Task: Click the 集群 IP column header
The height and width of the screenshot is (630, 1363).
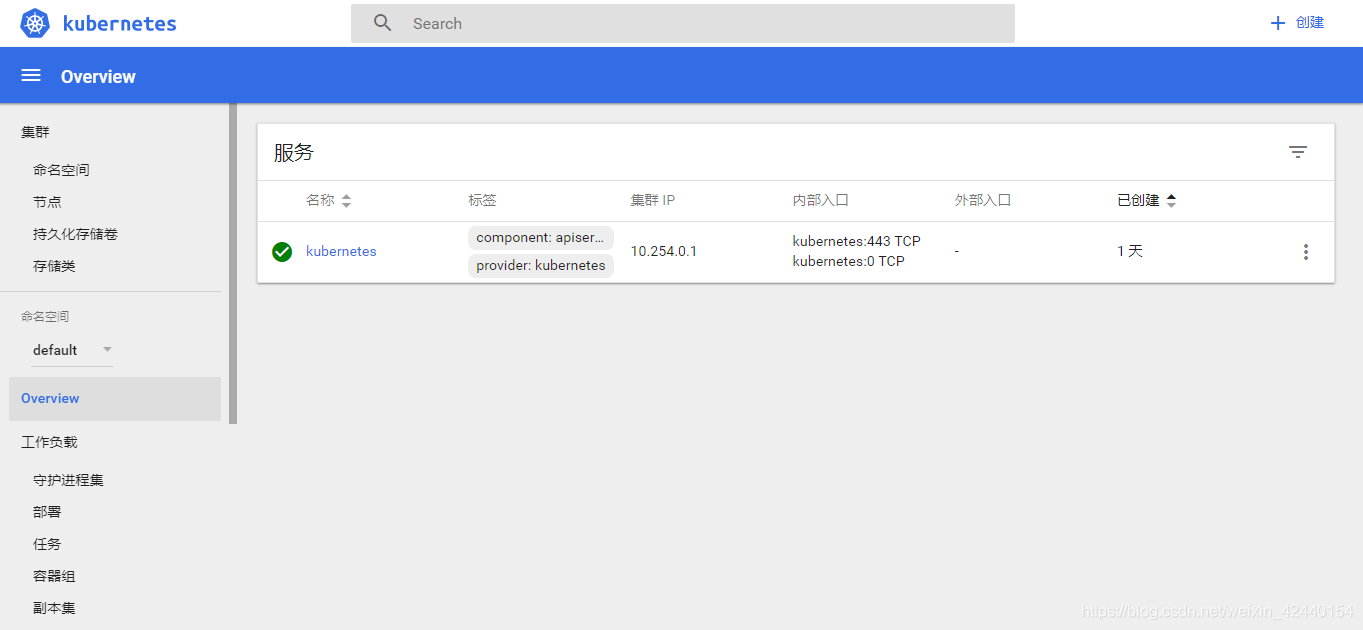Action: (653, 200)
